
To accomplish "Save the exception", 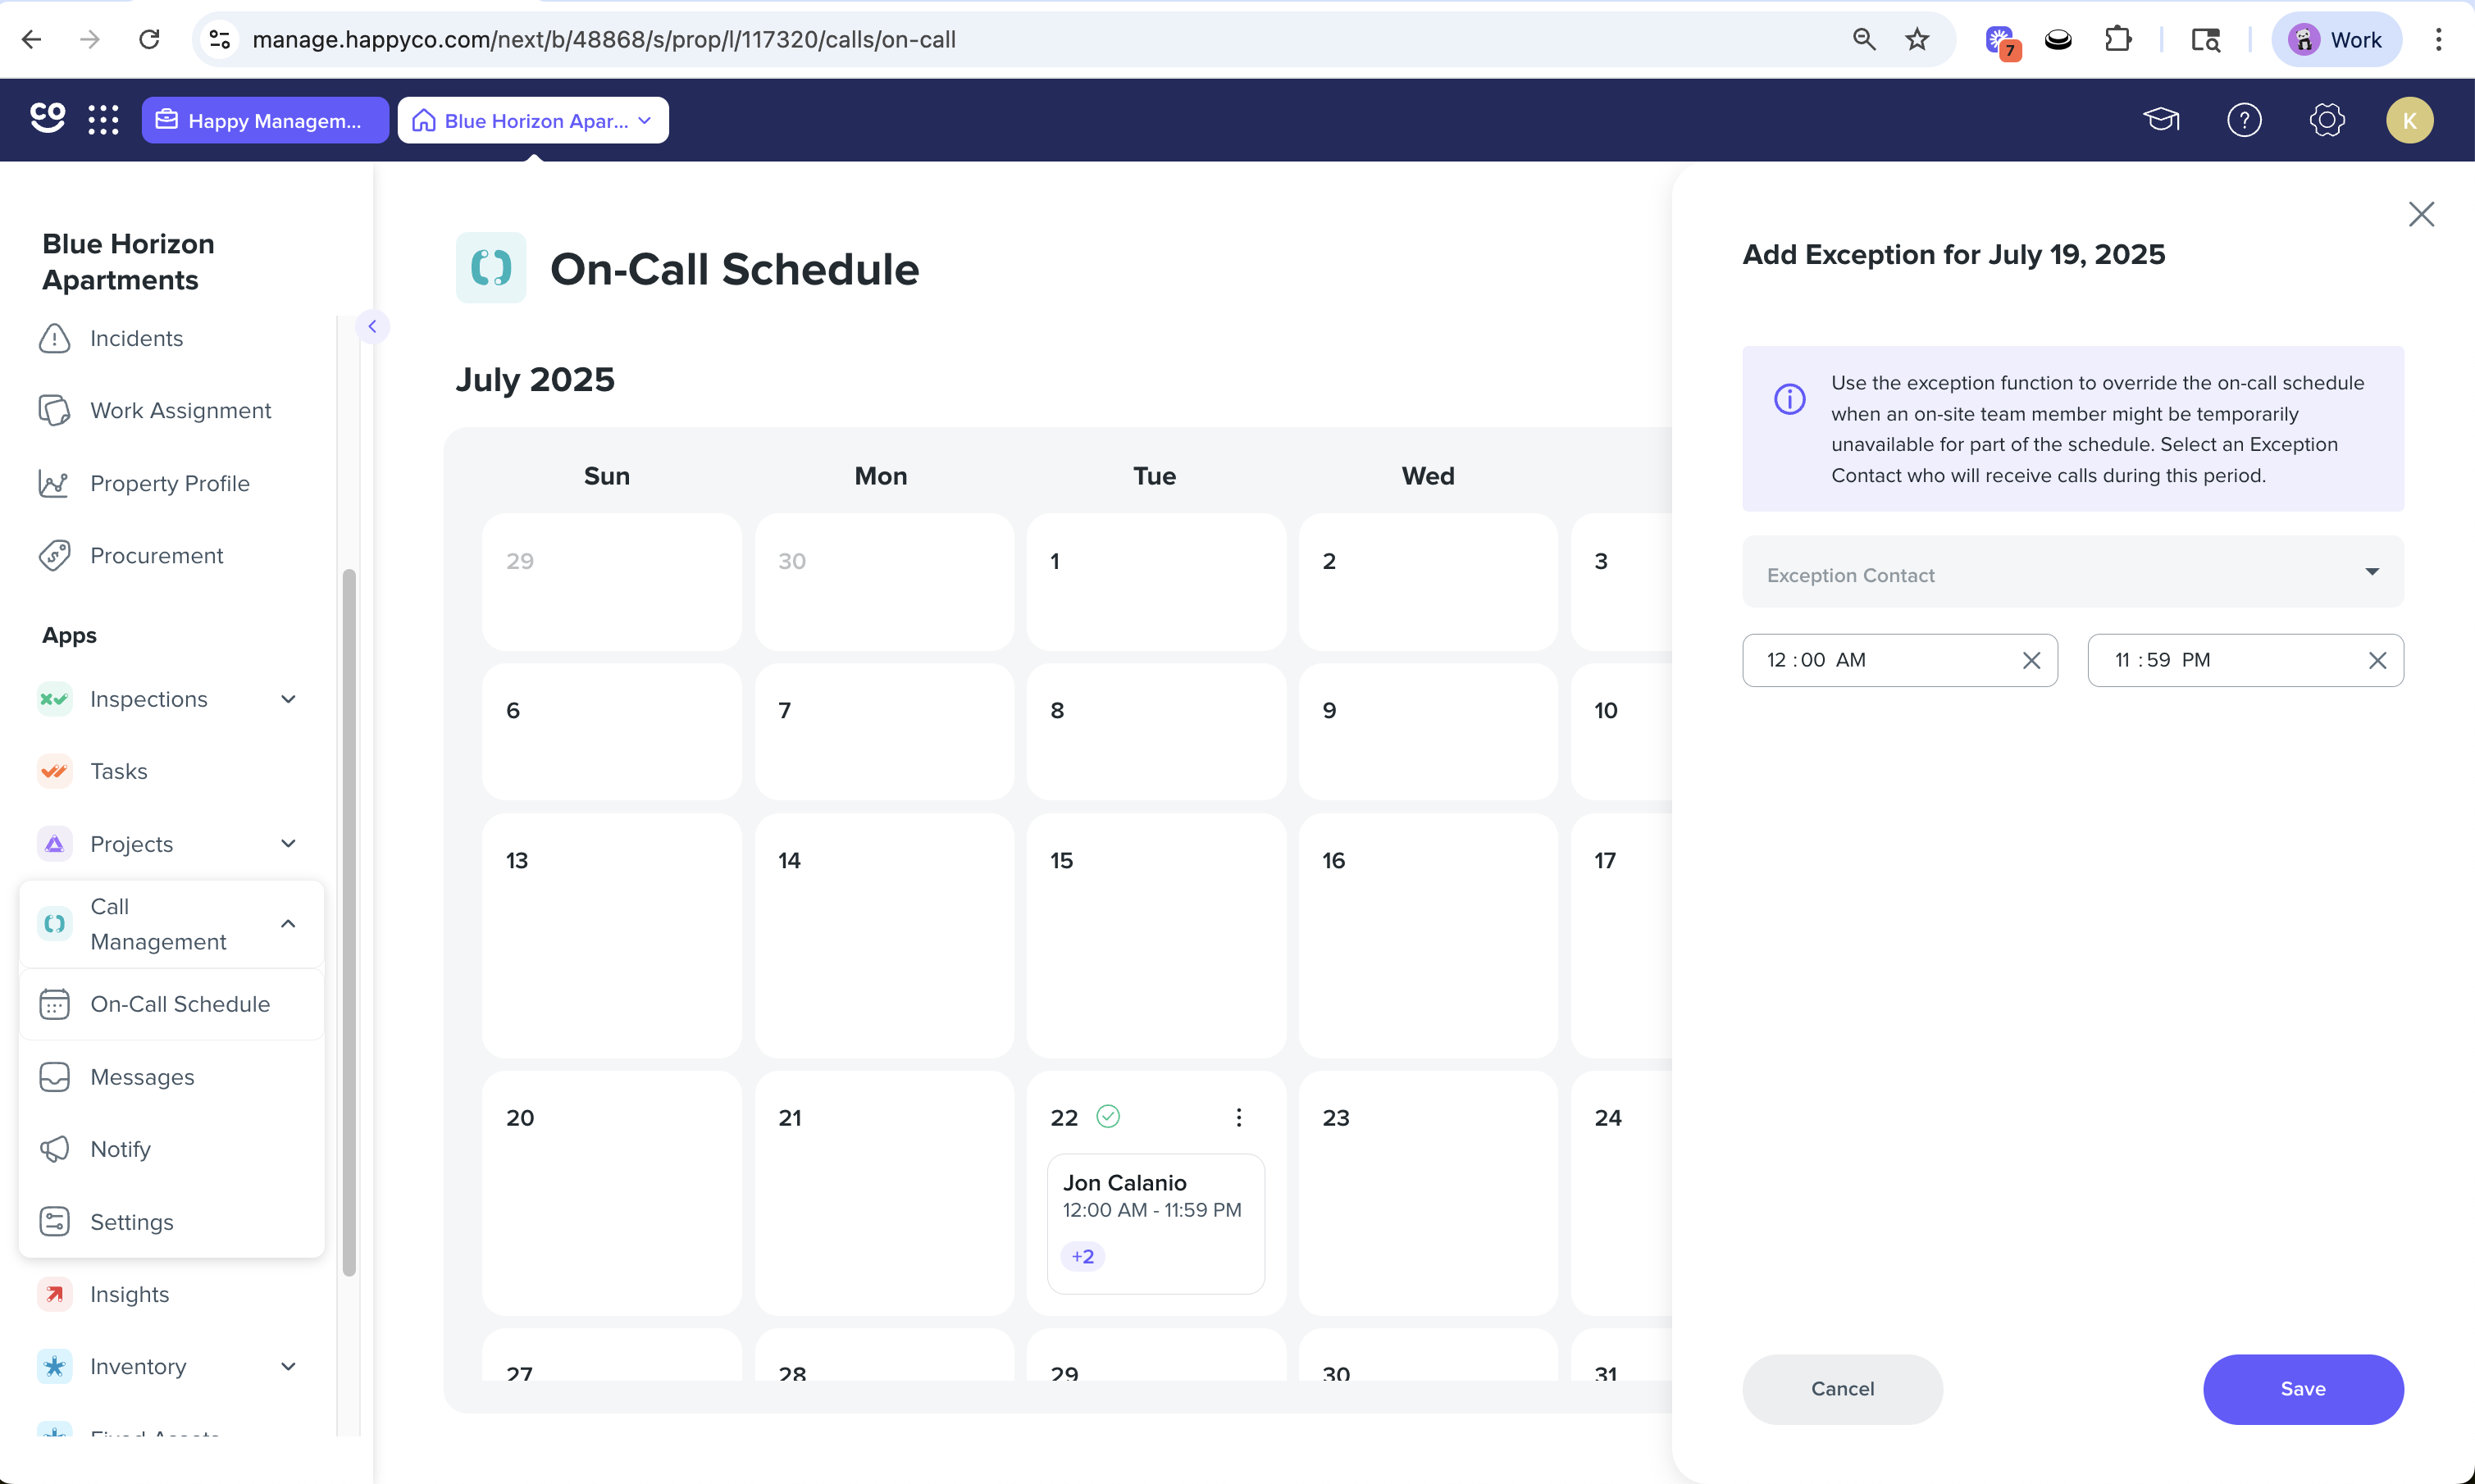I will 2302,1389.
